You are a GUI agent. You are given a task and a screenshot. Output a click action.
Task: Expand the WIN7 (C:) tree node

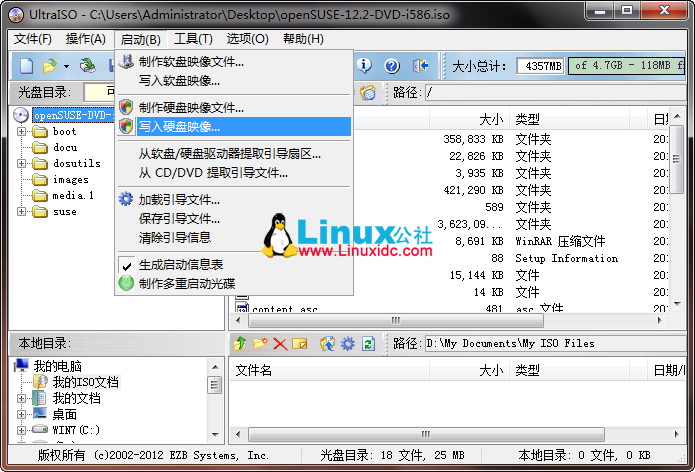[21, 430]
